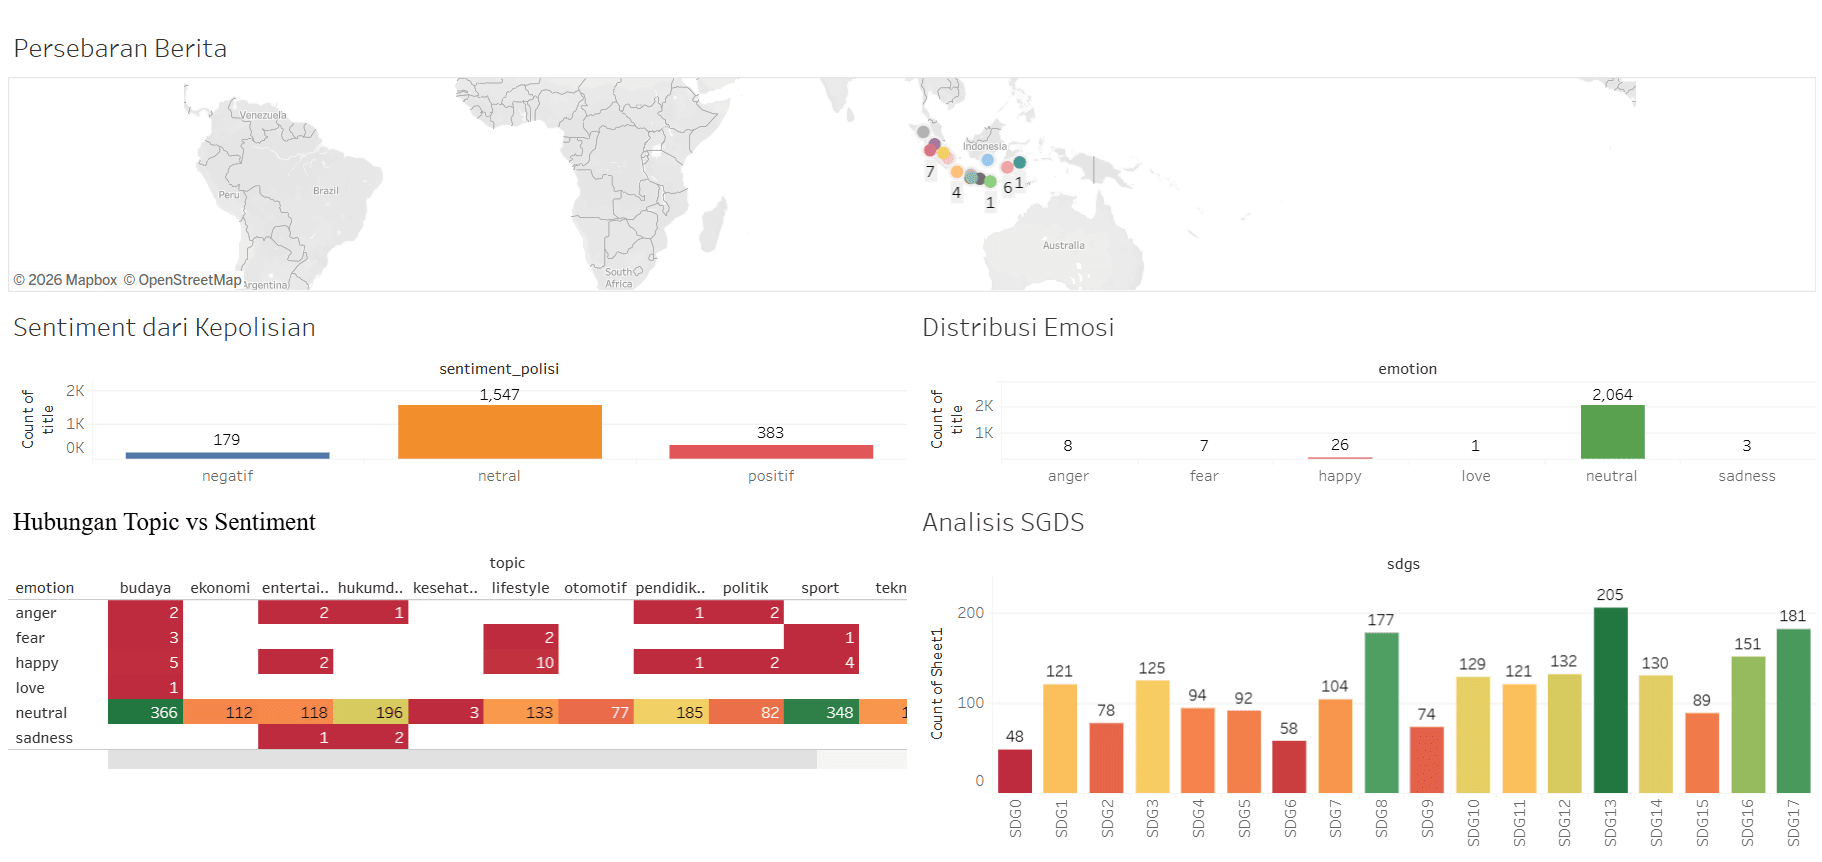Click the neutral pendidikan cell showing 185
Image resolution: width=1822 pixels, height=862 pixels.
click(x=671, y=712)
